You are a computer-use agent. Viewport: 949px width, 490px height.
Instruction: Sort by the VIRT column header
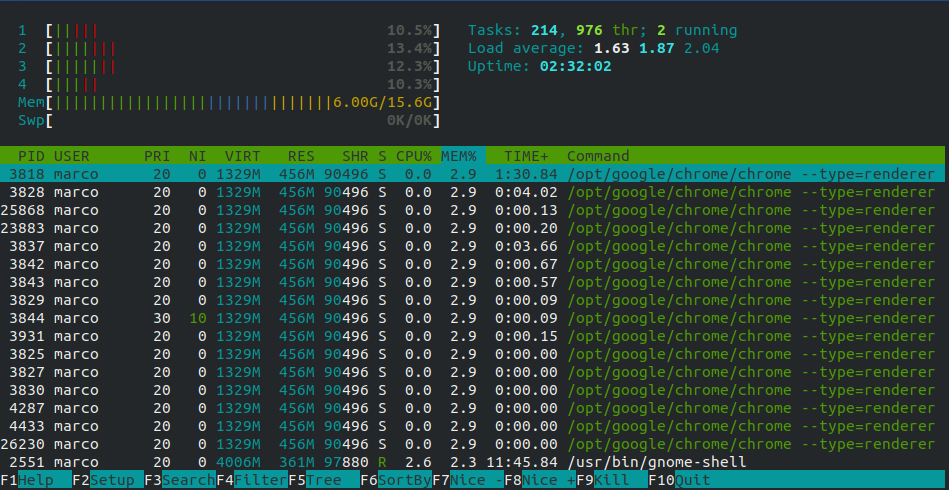[x=242, y=156]
